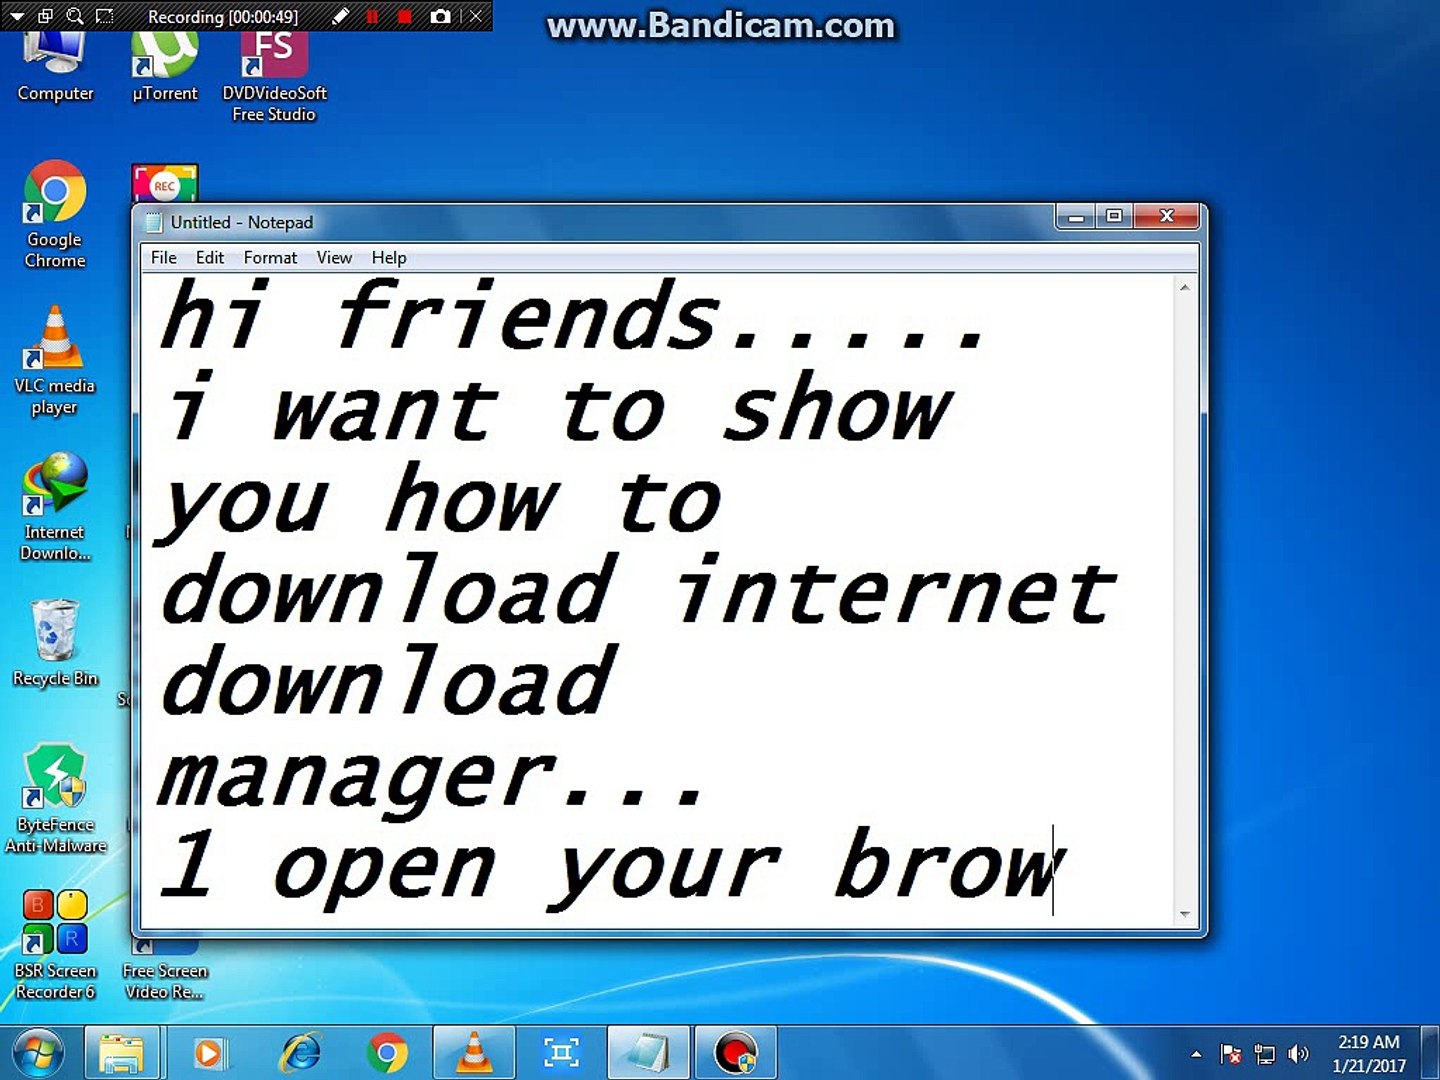This screenshot has height=1080, width=1440.
Task: Select the Computer desktop icon
Action: (55, 67)
